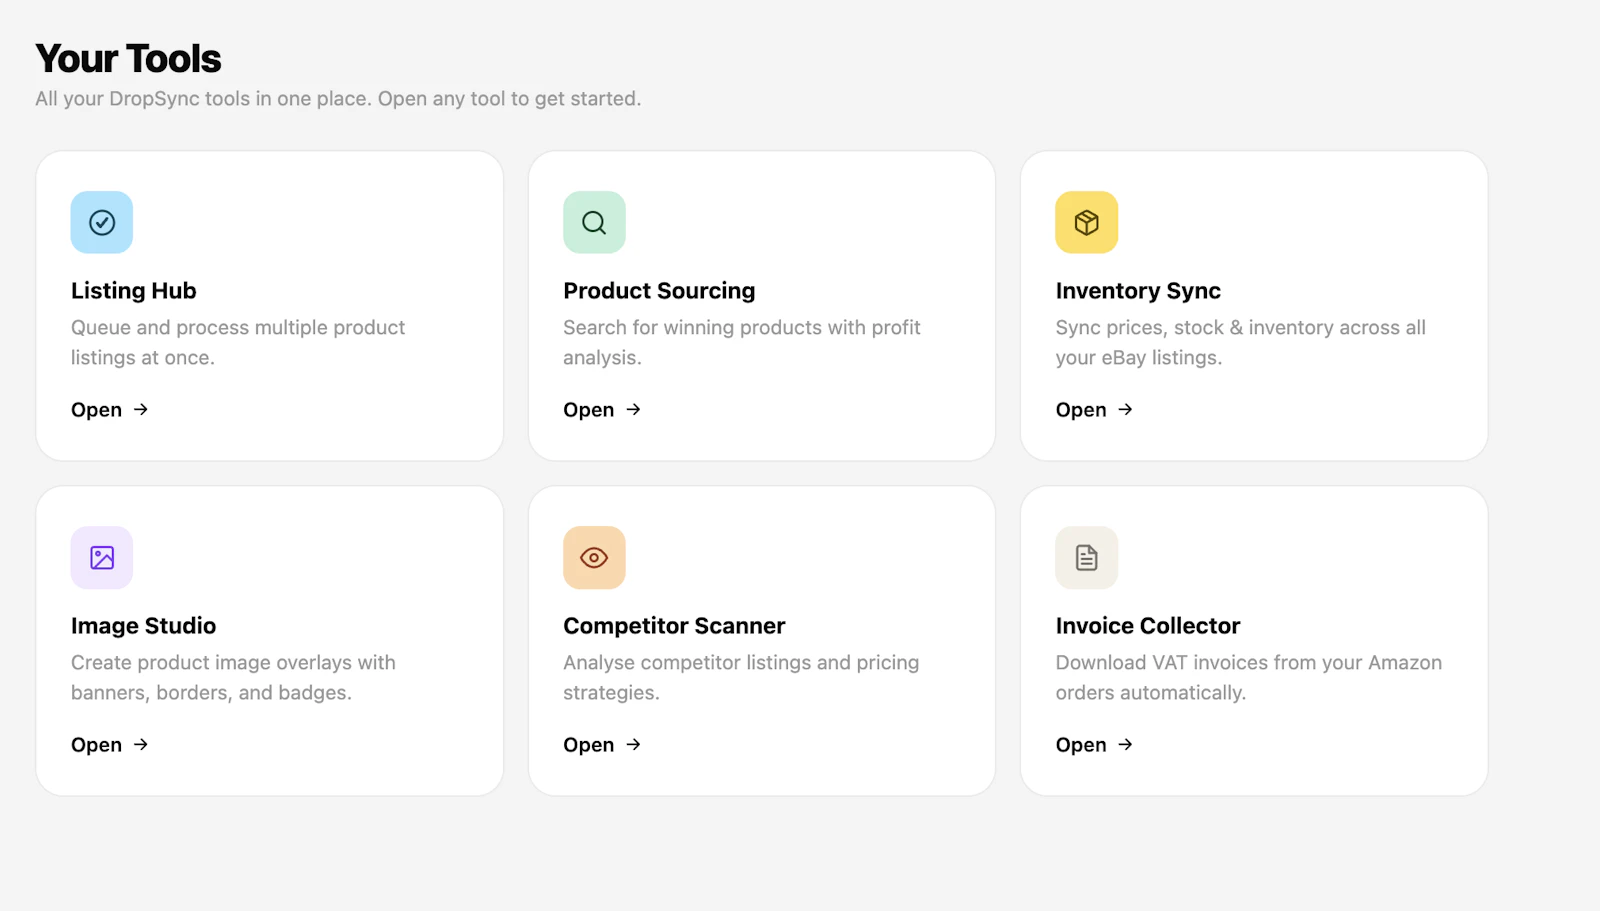Screen dimensions: 1600x911
Task: Click 'Analyse competitor listings and pricing' description
Action: click(x=741, y=677)
